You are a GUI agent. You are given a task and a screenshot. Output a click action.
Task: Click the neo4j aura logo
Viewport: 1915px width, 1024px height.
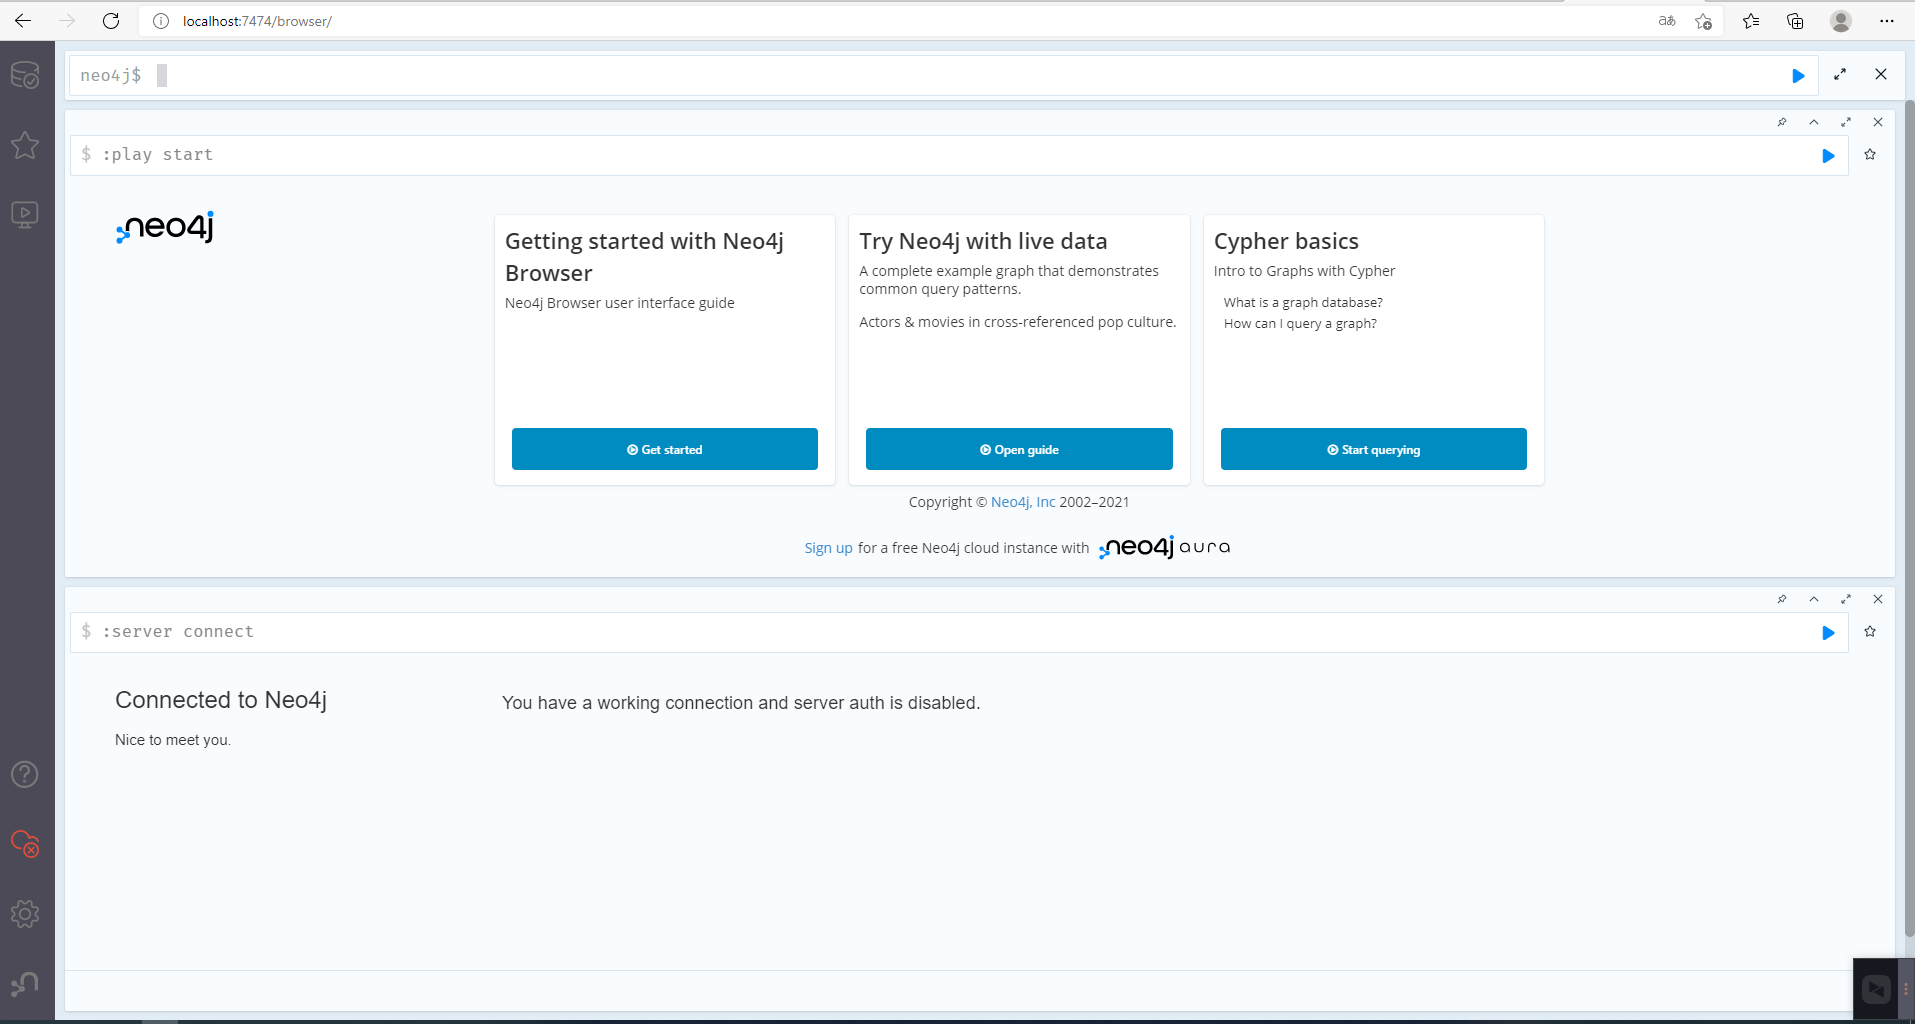(1165, 547)
